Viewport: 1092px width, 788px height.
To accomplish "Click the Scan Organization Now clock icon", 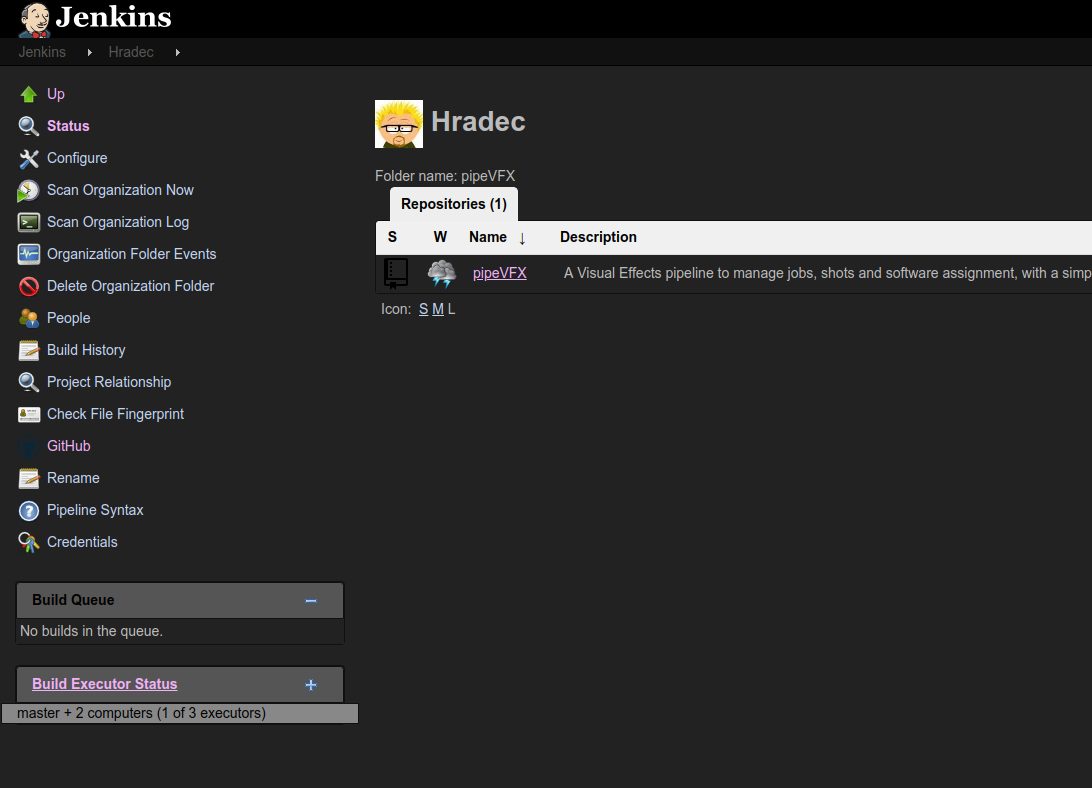I will click(x=29, y=190).
